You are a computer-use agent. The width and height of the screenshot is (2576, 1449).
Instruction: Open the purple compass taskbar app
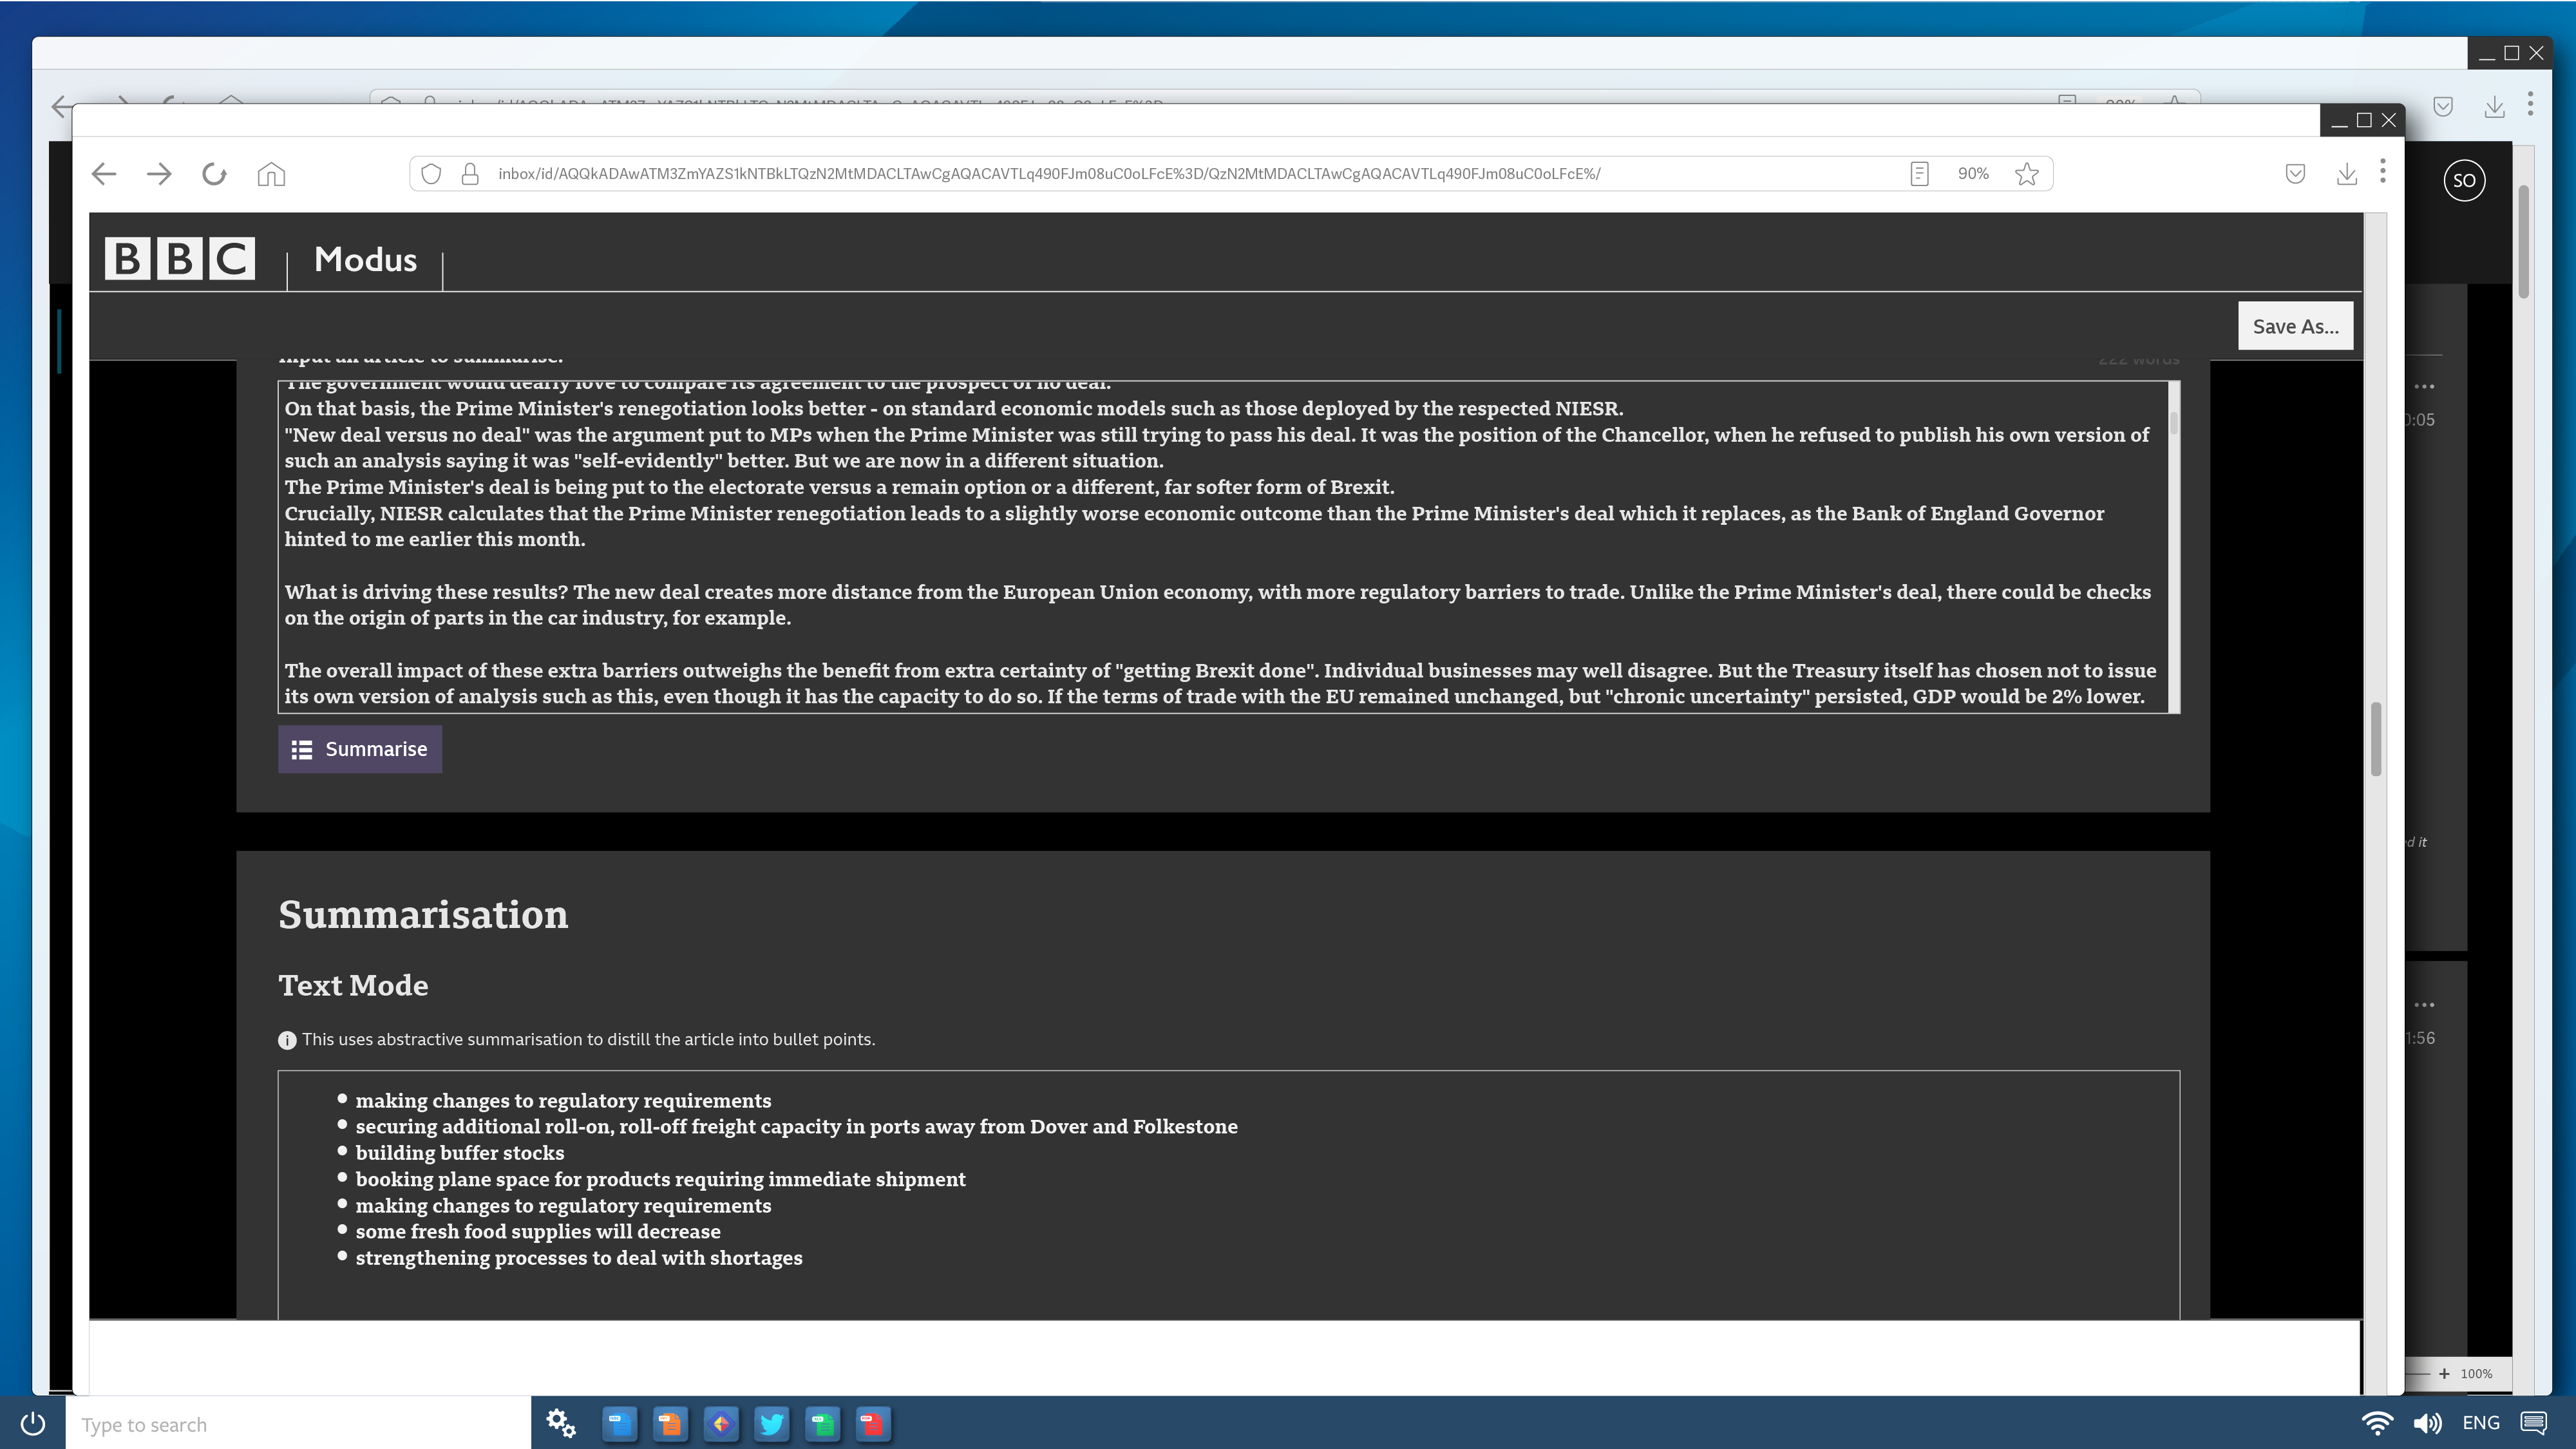(x=721, y=1423)
